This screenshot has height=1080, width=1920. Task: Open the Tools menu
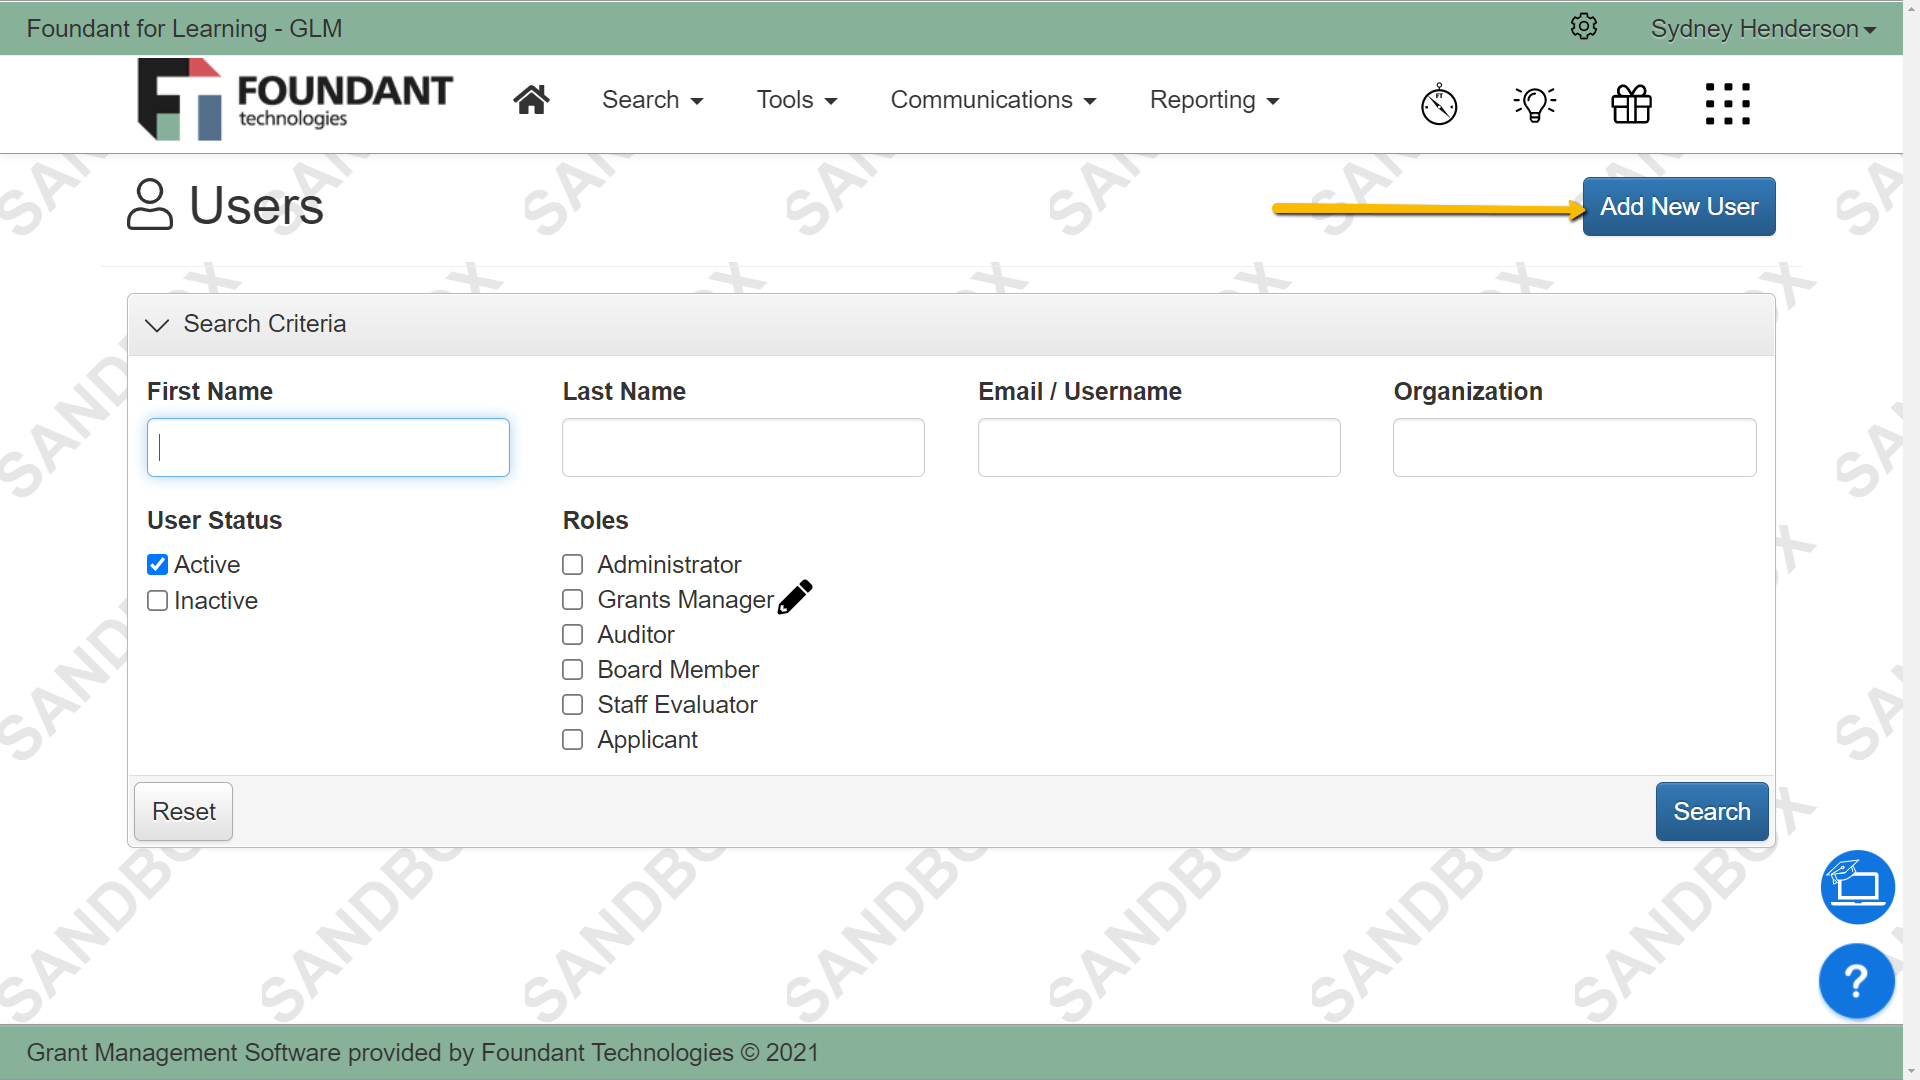click(796, 100)
